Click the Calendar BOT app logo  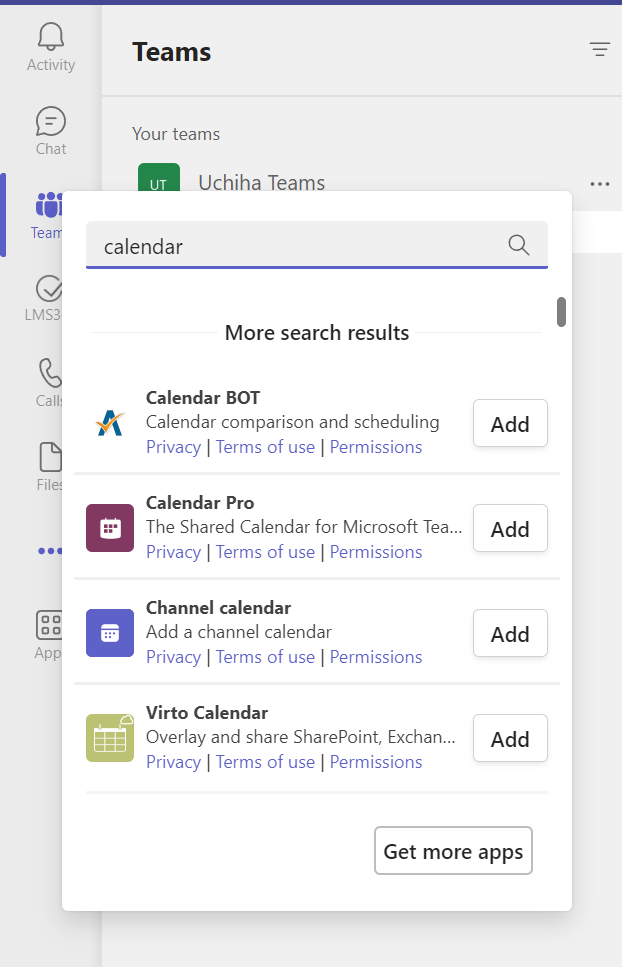109,423
